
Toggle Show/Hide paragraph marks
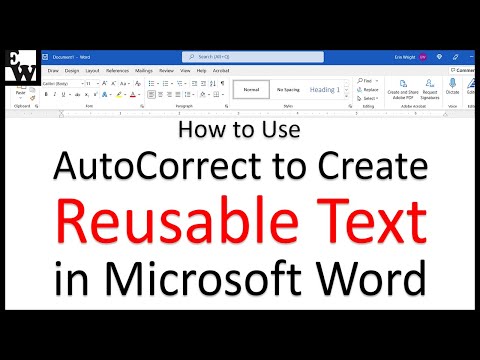pyautogui.click(x=222, y=83)
